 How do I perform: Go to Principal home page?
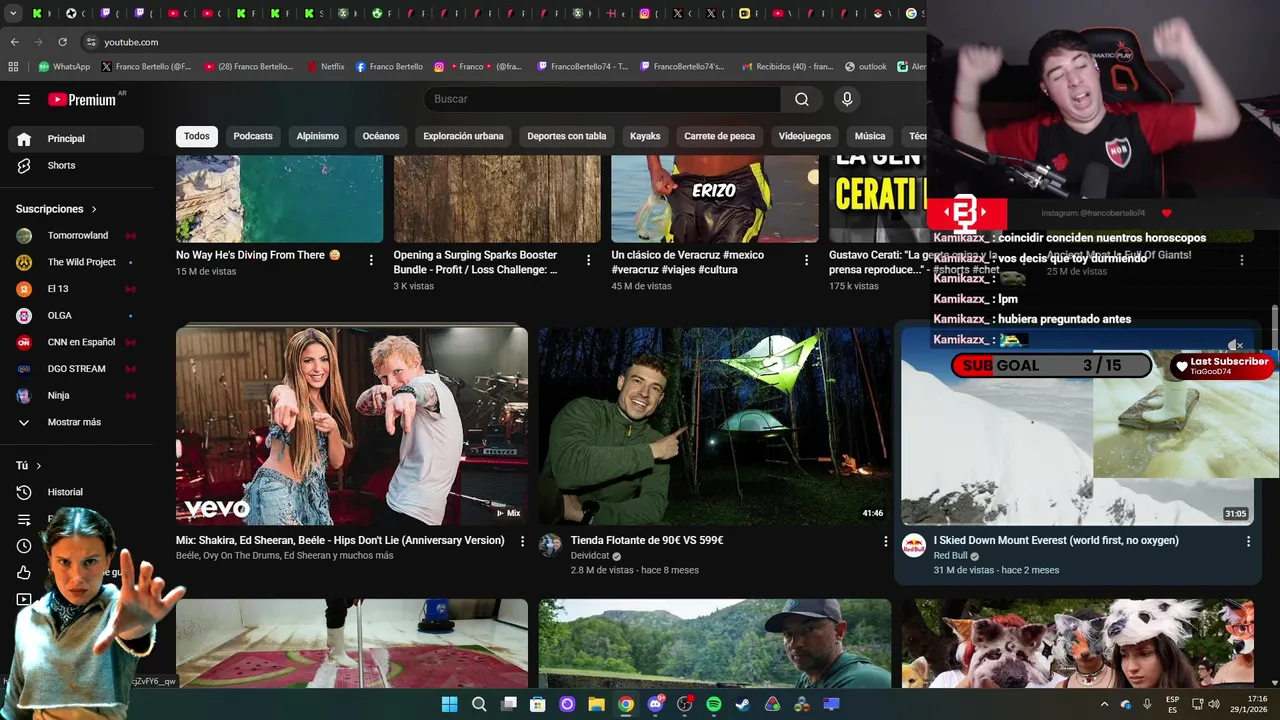(x=76, y=139)
